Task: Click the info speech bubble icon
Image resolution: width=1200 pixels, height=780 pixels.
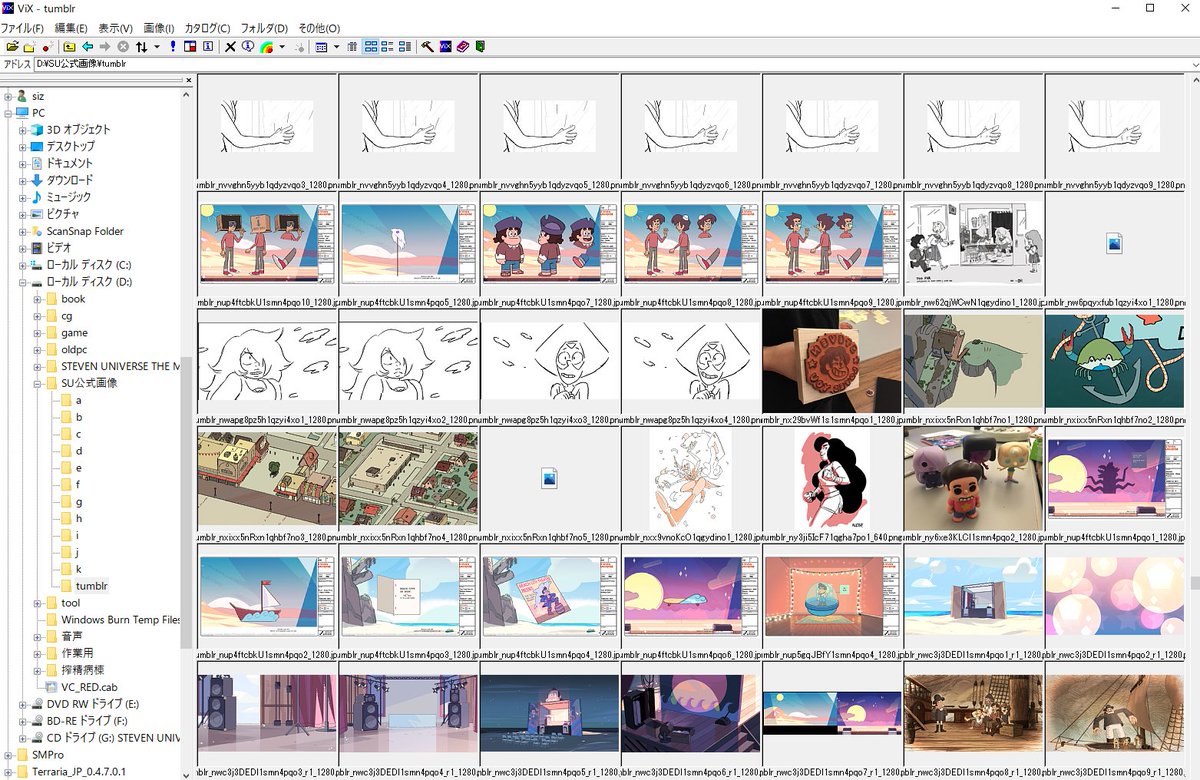Action: pos(247,46)
